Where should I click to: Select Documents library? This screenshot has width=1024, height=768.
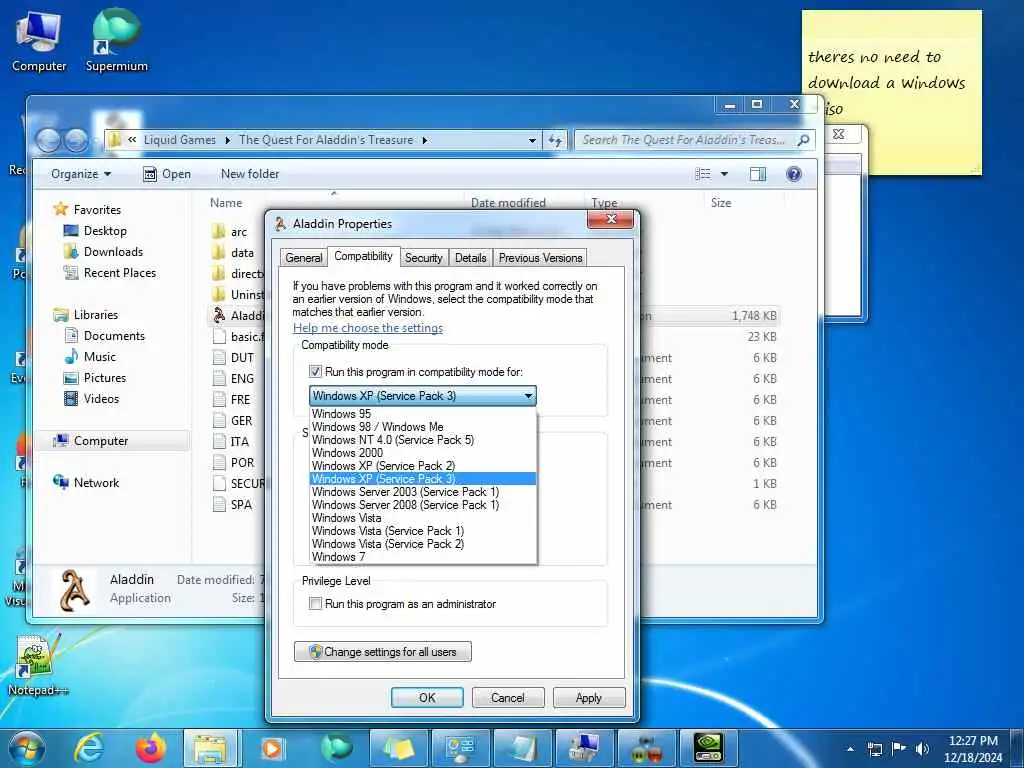(105, 336)
